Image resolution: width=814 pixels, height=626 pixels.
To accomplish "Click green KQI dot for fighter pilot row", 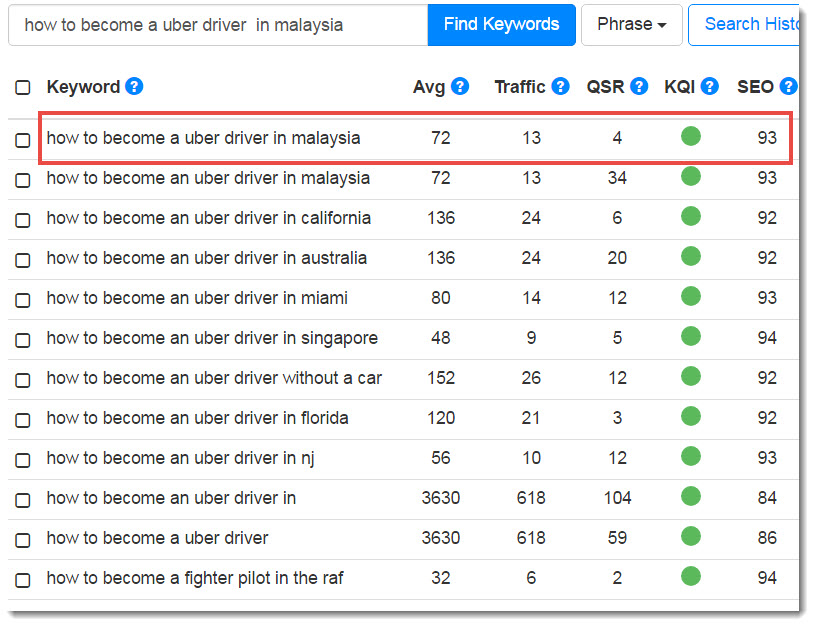I will click(x=691, y=576).
